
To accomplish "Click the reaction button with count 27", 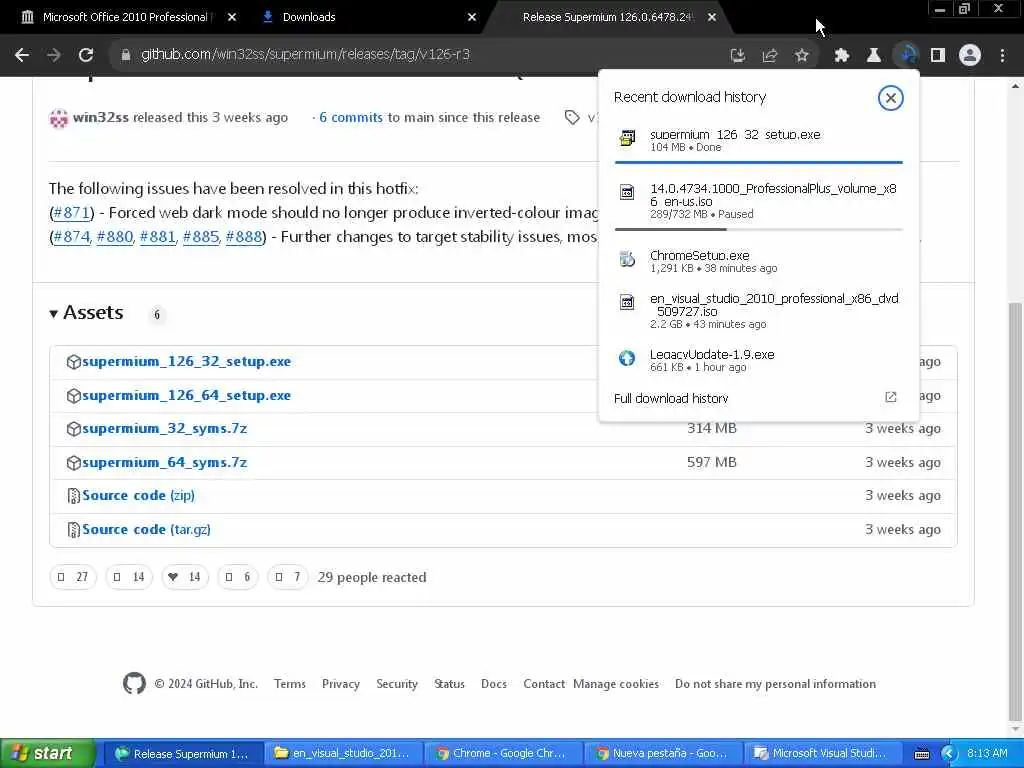I will tap(72, 577).
